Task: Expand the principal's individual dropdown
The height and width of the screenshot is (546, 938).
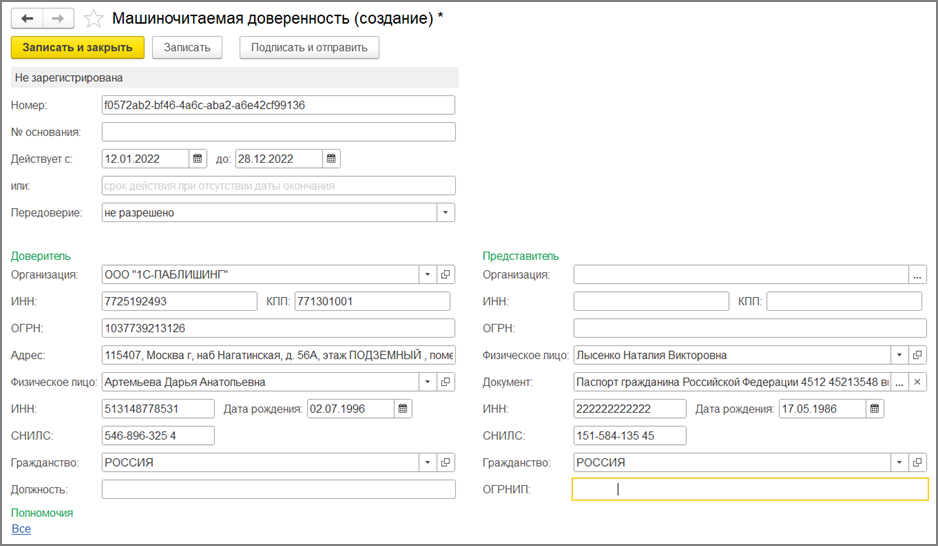Action: click(427, 381)
